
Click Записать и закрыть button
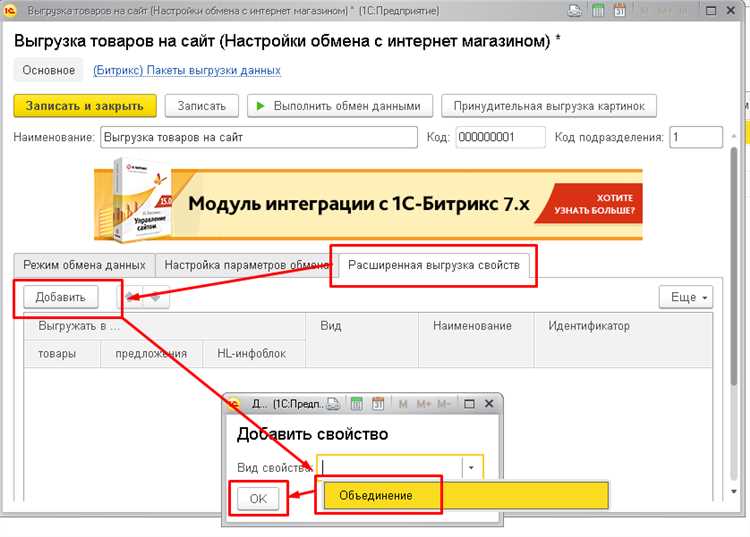[x=85, y=106]
